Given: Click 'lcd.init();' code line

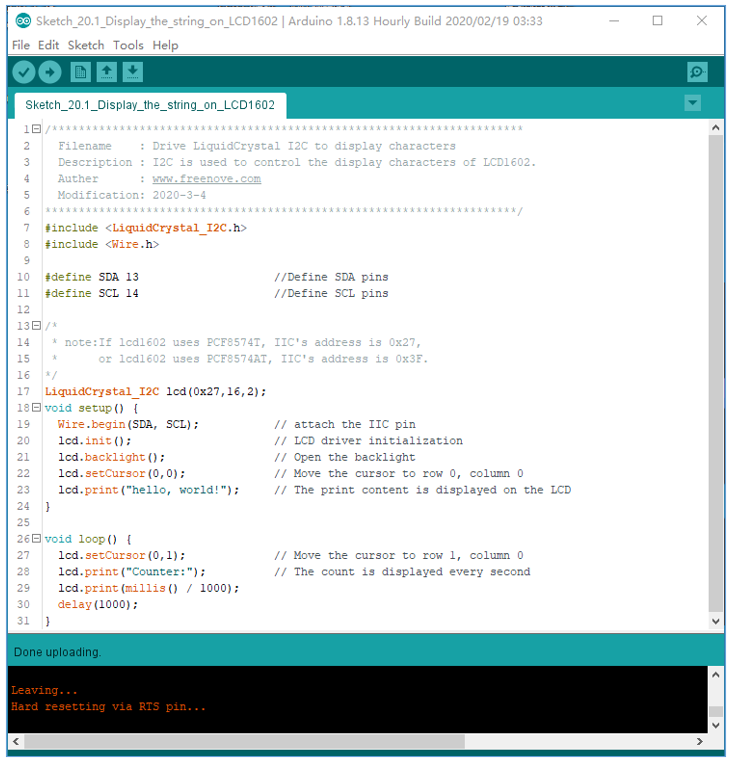Looking at the screenshot, I should [95, 441].
